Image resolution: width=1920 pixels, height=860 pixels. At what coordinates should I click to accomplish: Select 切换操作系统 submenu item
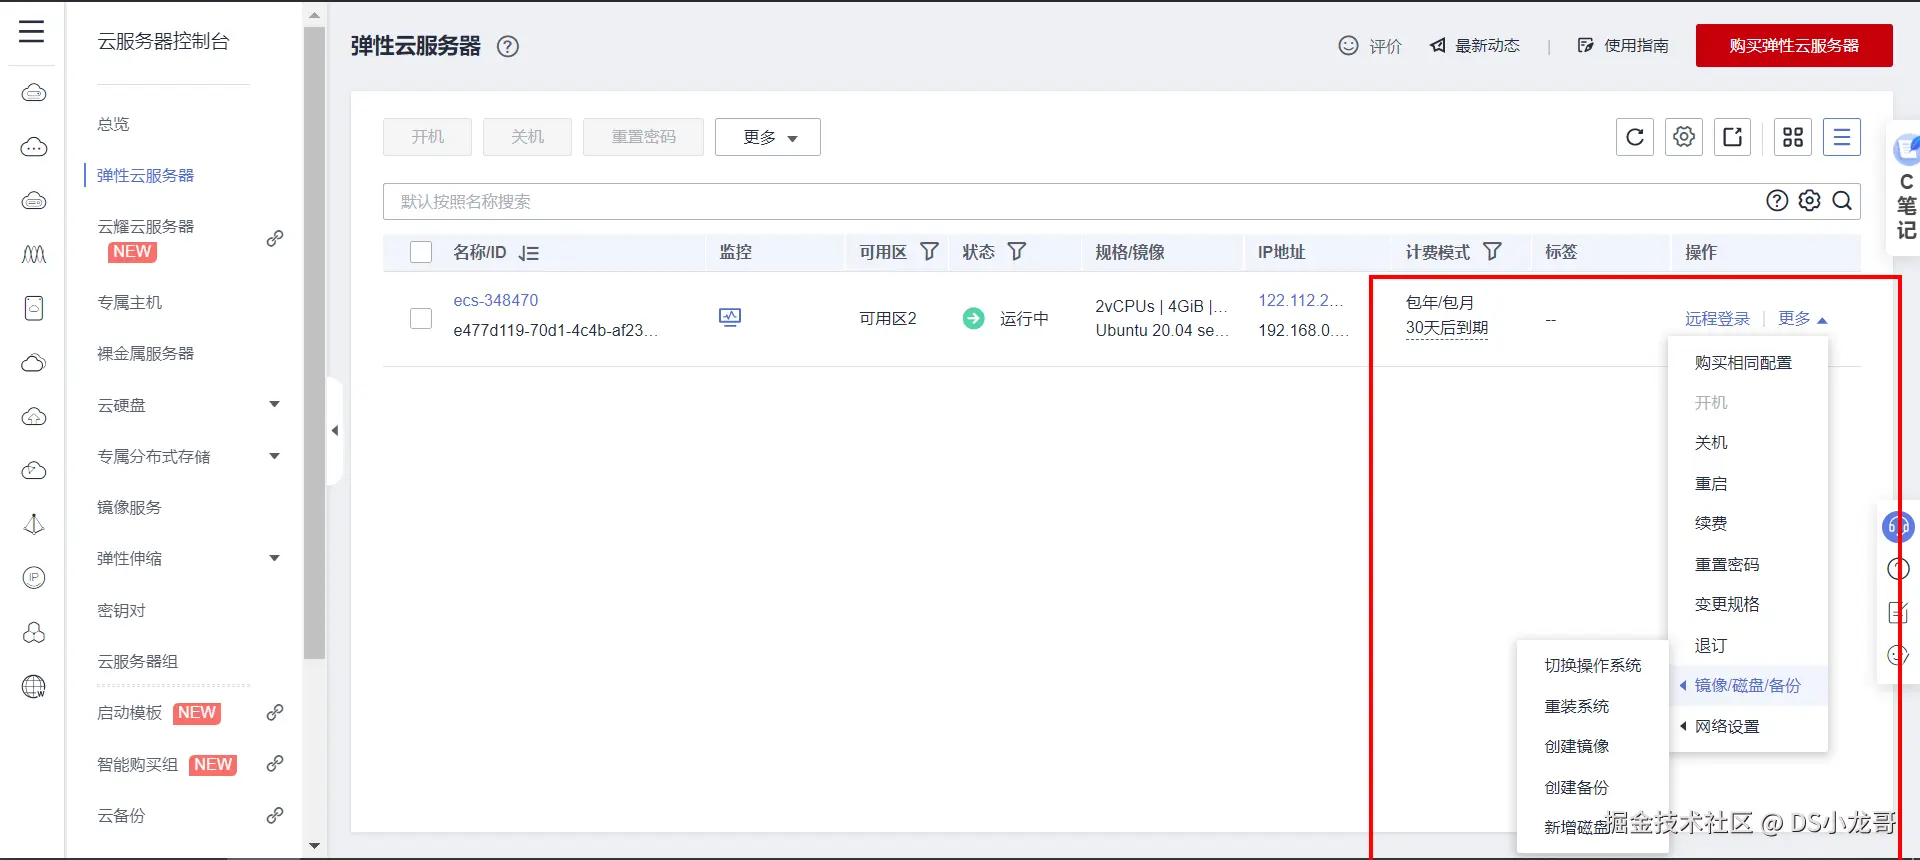[x=1593, y=666]
